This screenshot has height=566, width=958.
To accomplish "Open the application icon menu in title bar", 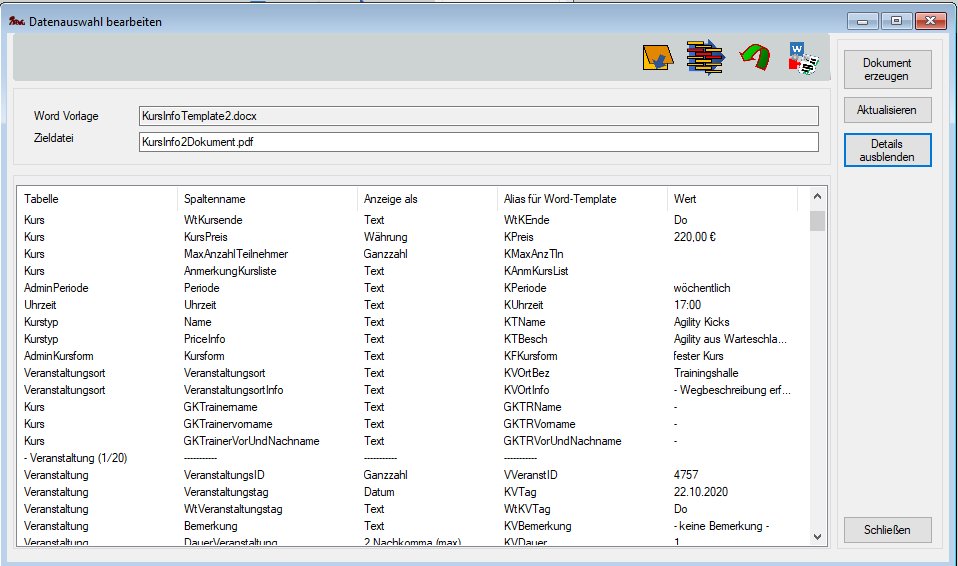I will (x=16, y=20).
